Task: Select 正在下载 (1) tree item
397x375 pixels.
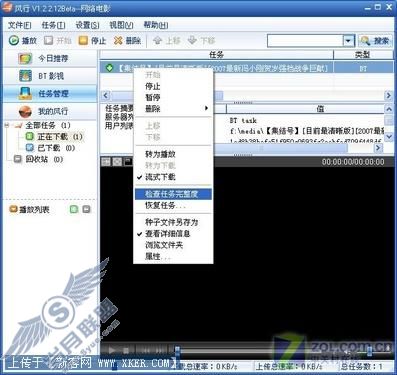Action: 60,137
